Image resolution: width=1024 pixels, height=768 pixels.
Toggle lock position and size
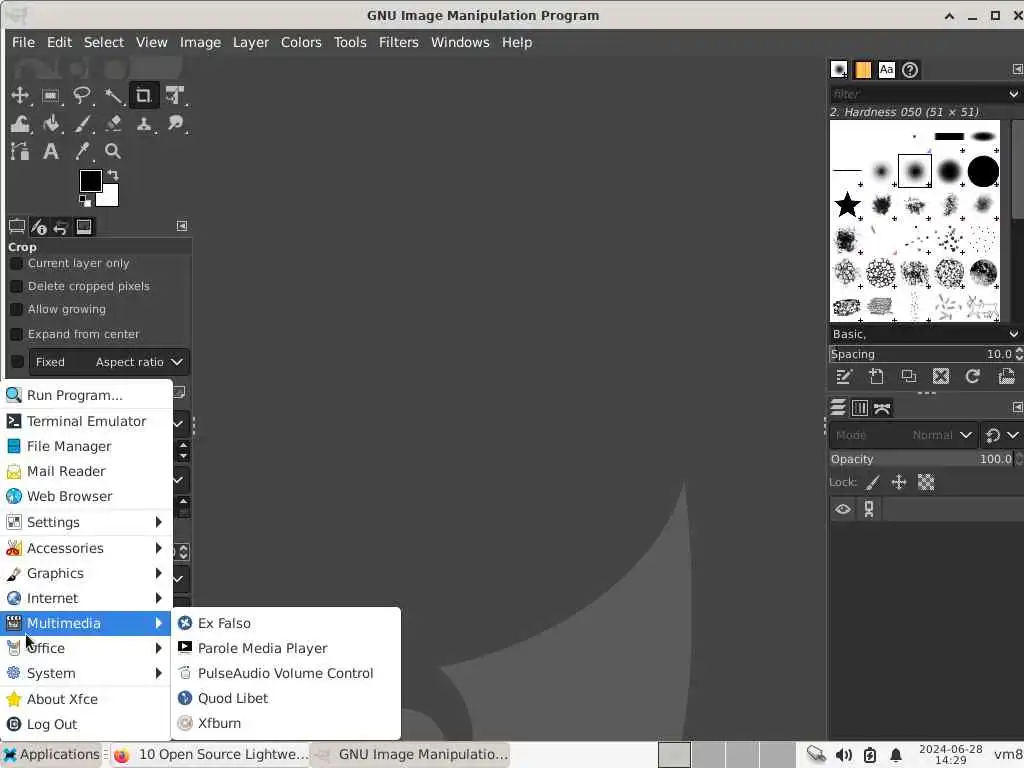click(899, 483)
